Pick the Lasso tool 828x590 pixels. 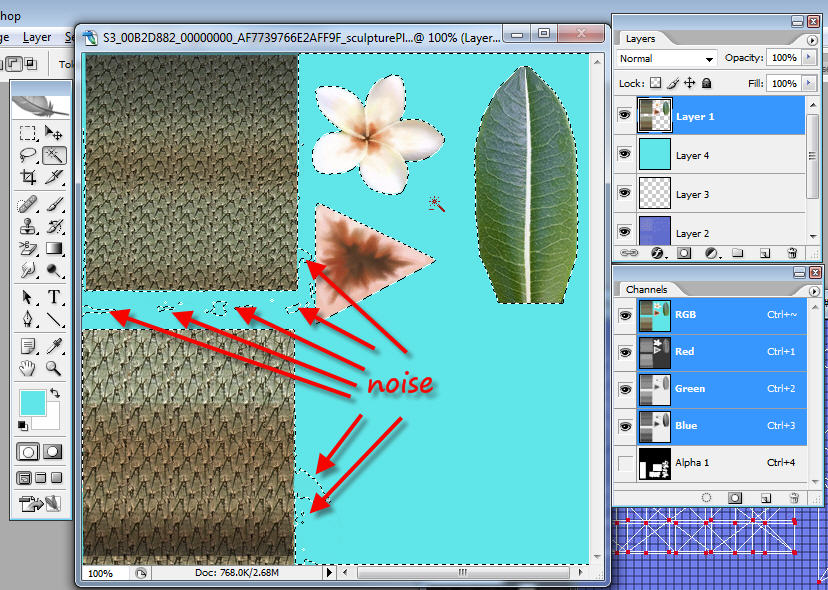[28, 155]
